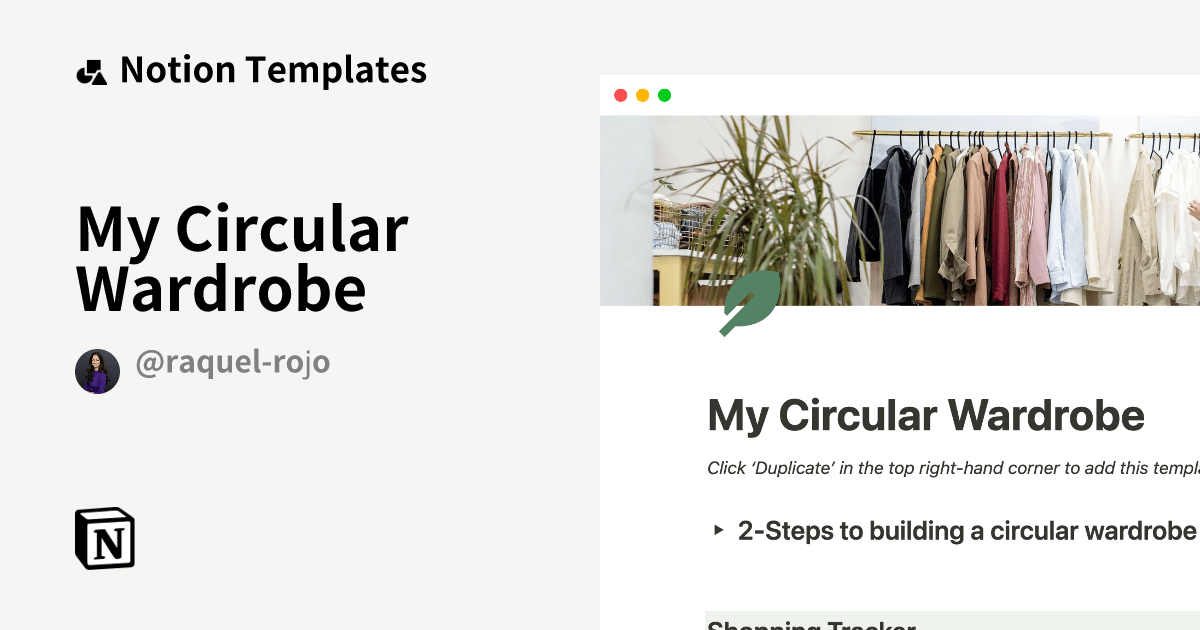Click the '2-Steps to building a circular wardrobe' heading
Screen dimensions: 1200x630
tap(966, 531)
